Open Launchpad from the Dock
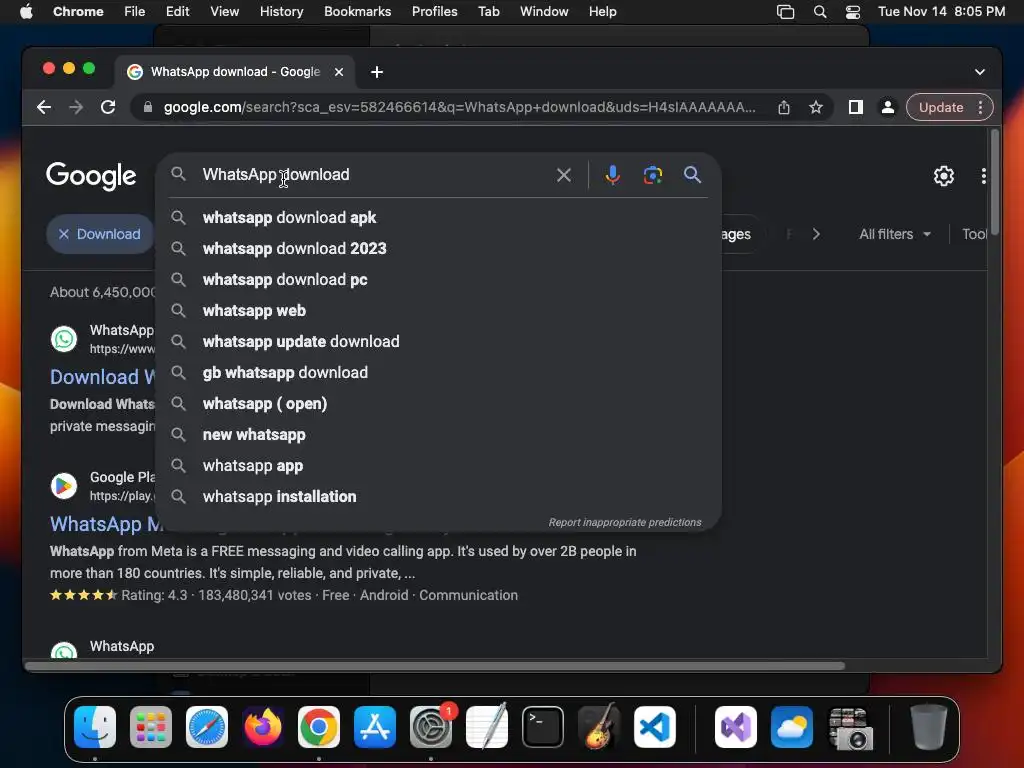 tap(151, 727)
